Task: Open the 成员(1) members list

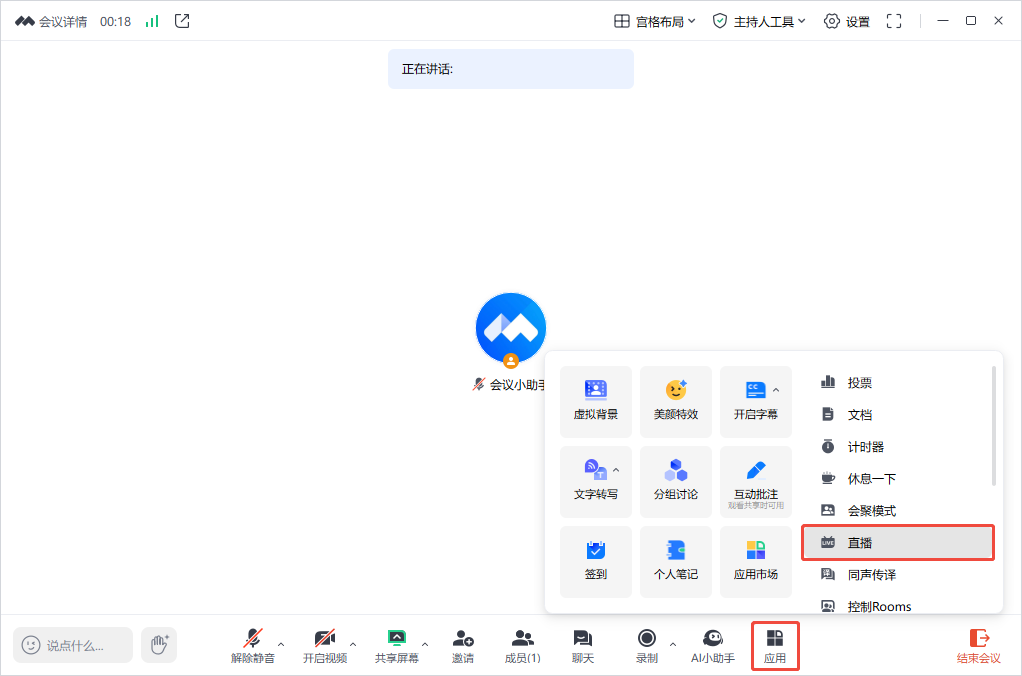Action: point(523,646)
